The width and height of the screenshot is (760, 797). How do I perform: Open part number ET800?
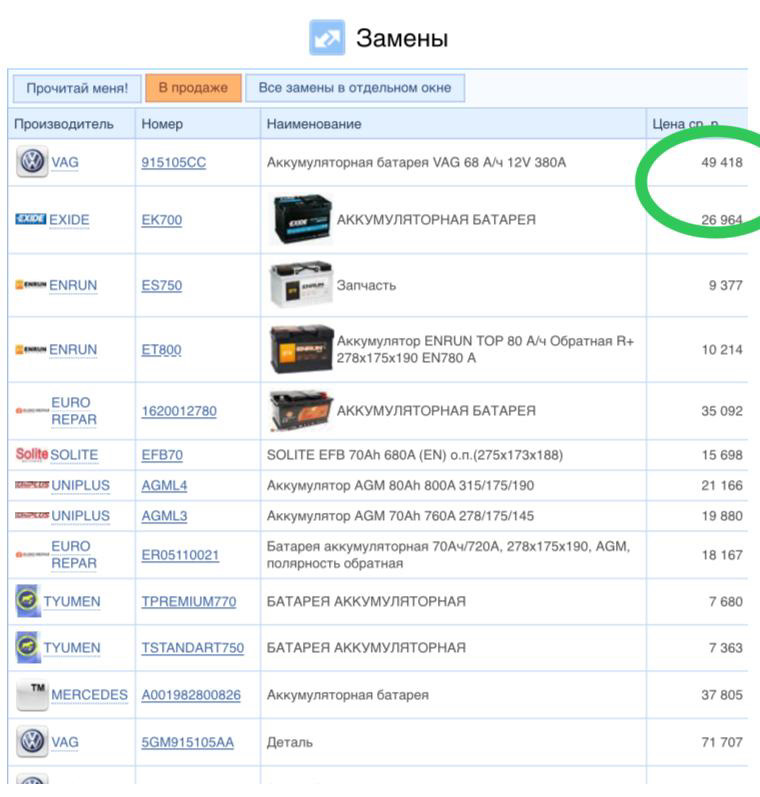161,350
